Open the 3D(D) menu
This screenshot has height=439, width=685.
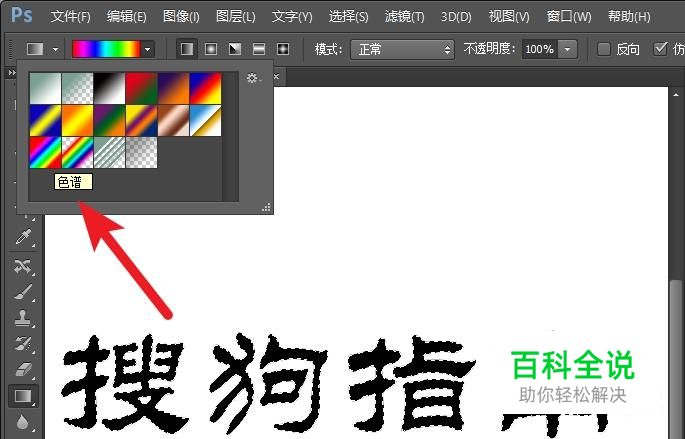point(456,17)
